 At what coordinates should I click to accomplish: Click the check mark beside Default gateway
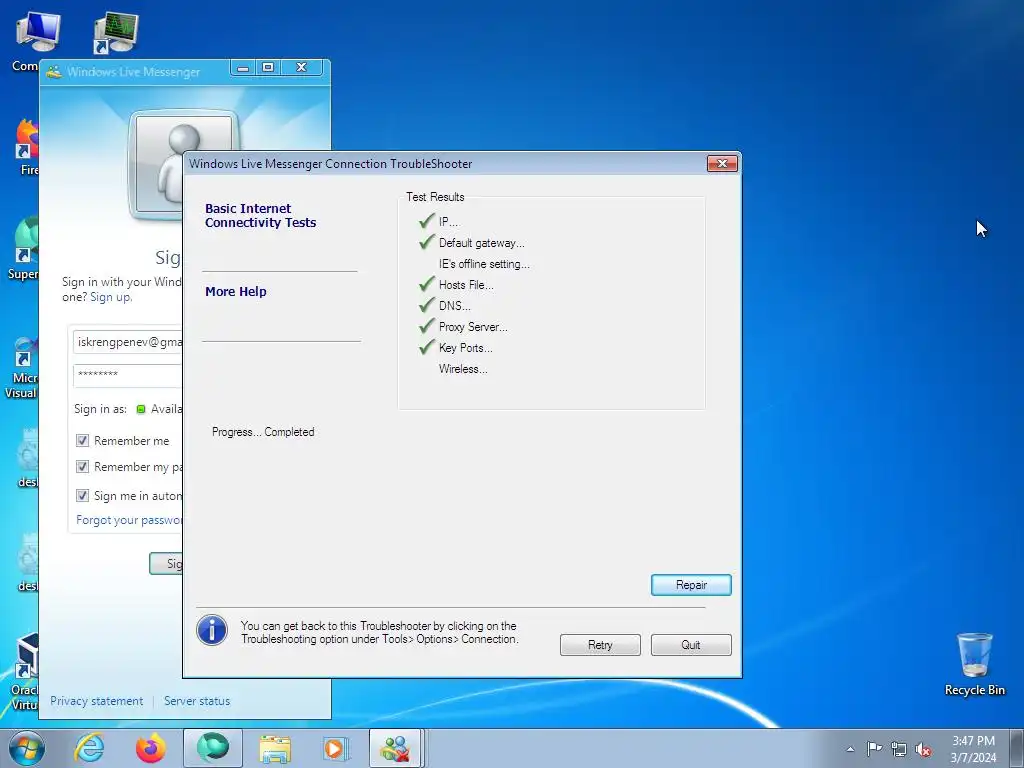(x=427, y=242)
